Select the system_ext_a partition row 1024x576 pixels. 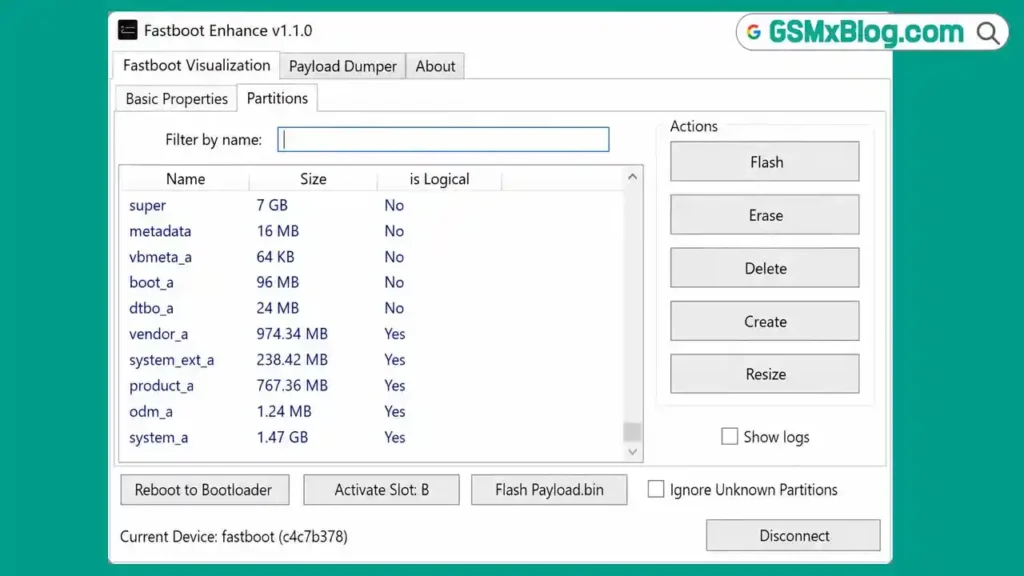pyautogui.click(x=372, y=359)
